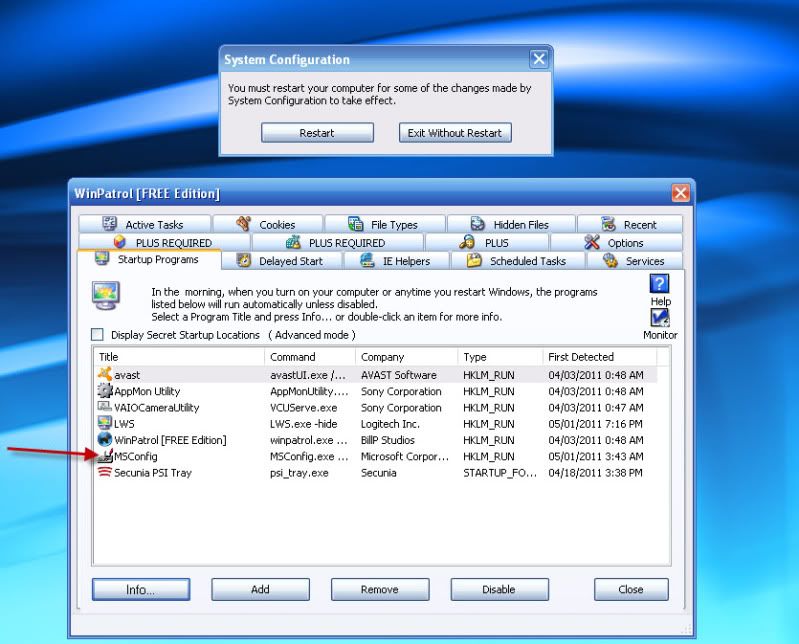Switch to the Hidden Files tab
This screenshot has height=644, width=799.
coord(511,224)
